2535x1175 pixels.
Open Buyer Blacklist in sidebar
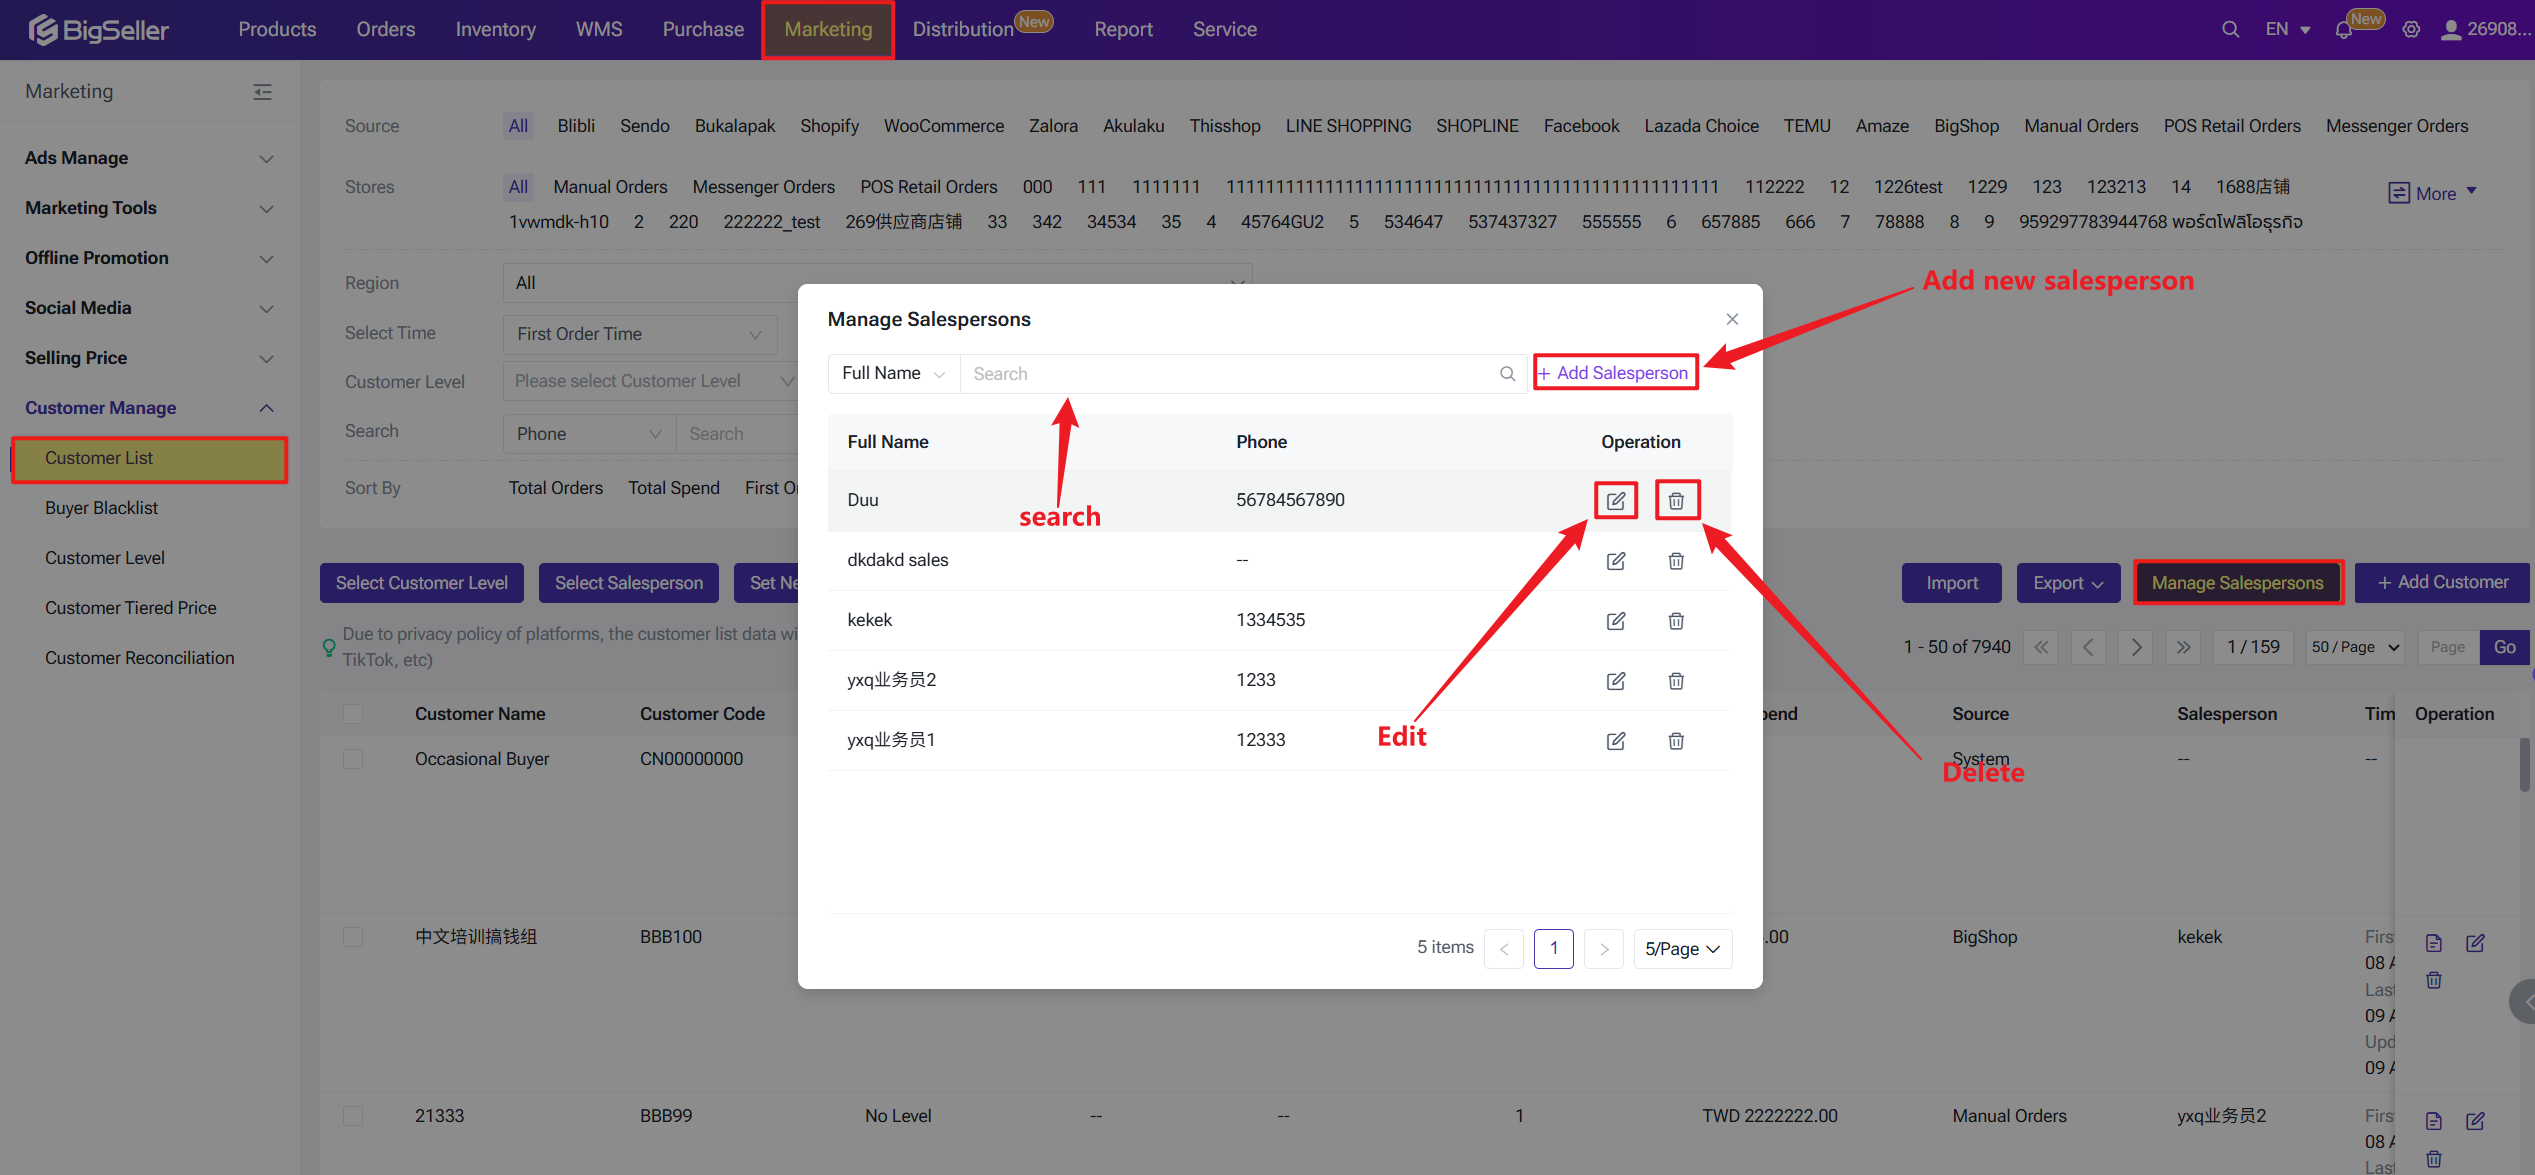click(x=101, y=508)
